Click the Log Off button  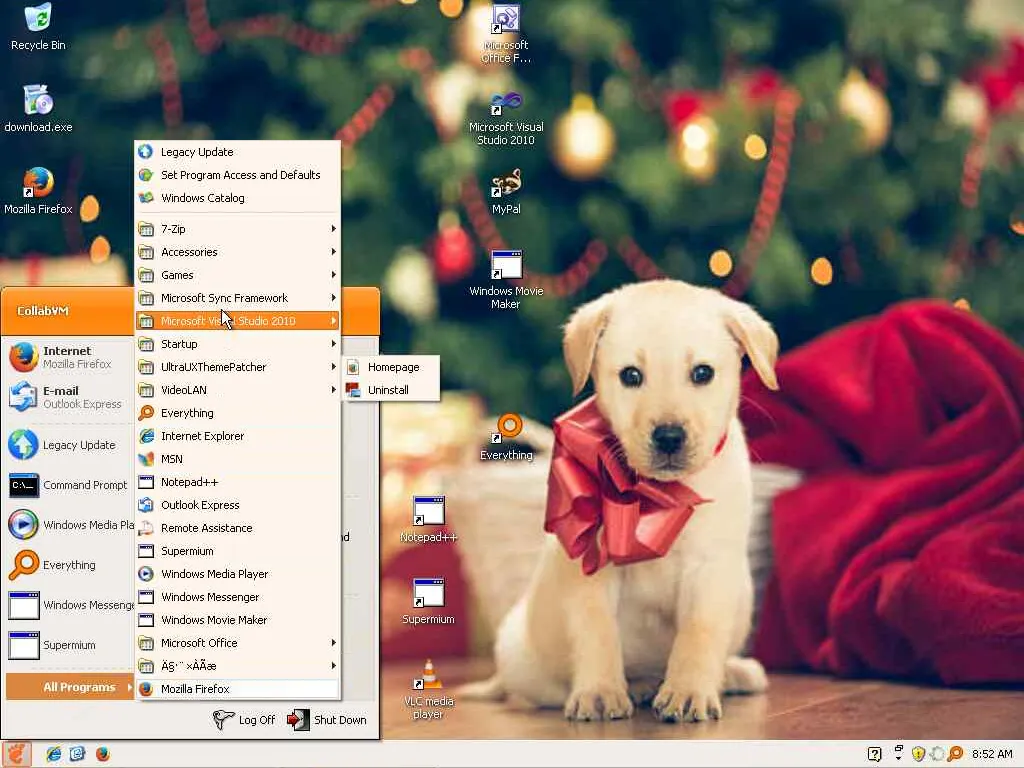tap(244, 720)
